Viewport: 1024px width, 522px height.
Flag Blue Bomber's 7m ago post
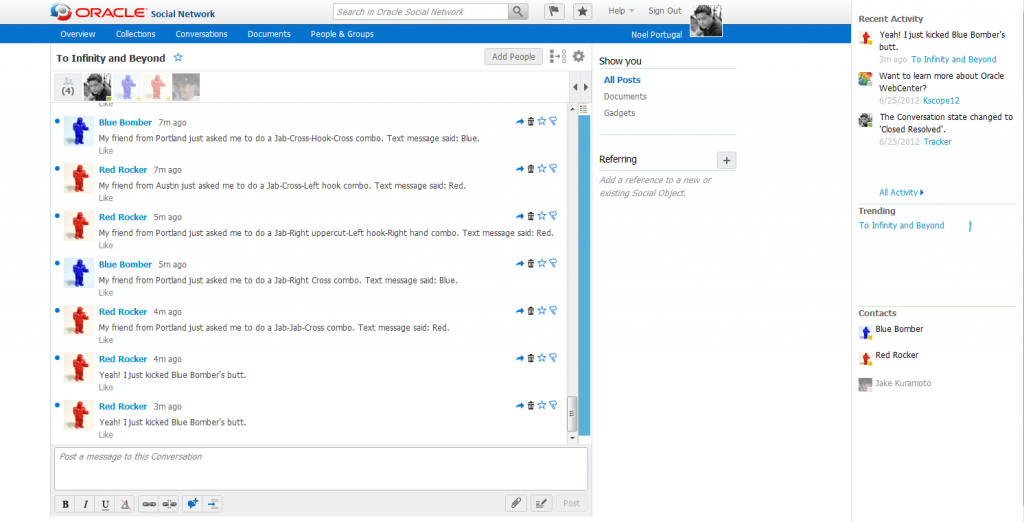(553, 122)
